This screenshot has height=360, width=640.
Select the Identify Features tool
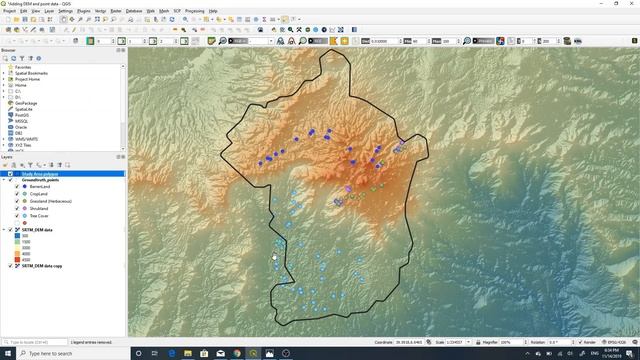[185, 19]
